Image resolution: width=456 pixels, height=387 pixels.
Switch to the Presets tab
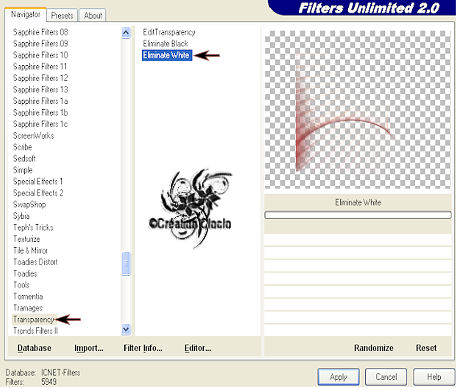[x=62, y=15]
